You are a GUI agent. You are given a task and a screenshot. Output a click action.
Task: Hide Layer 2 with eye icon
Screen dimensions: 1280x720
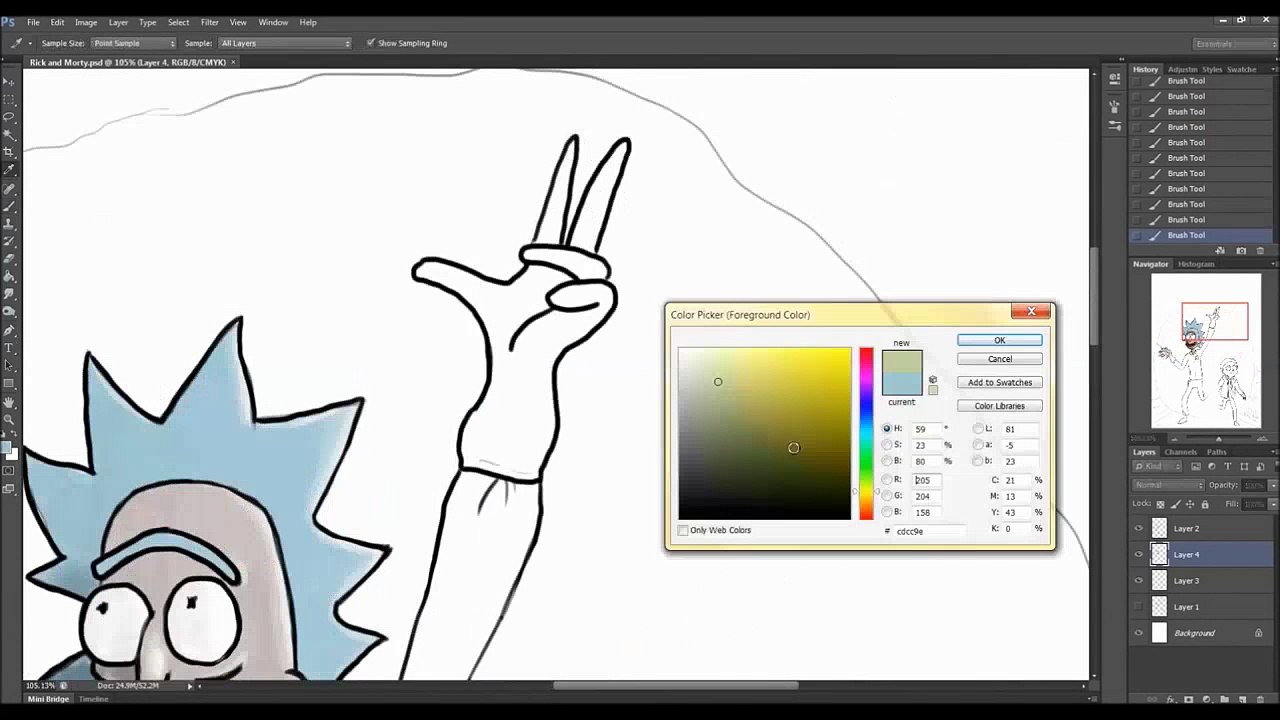tap(1138, 528)
